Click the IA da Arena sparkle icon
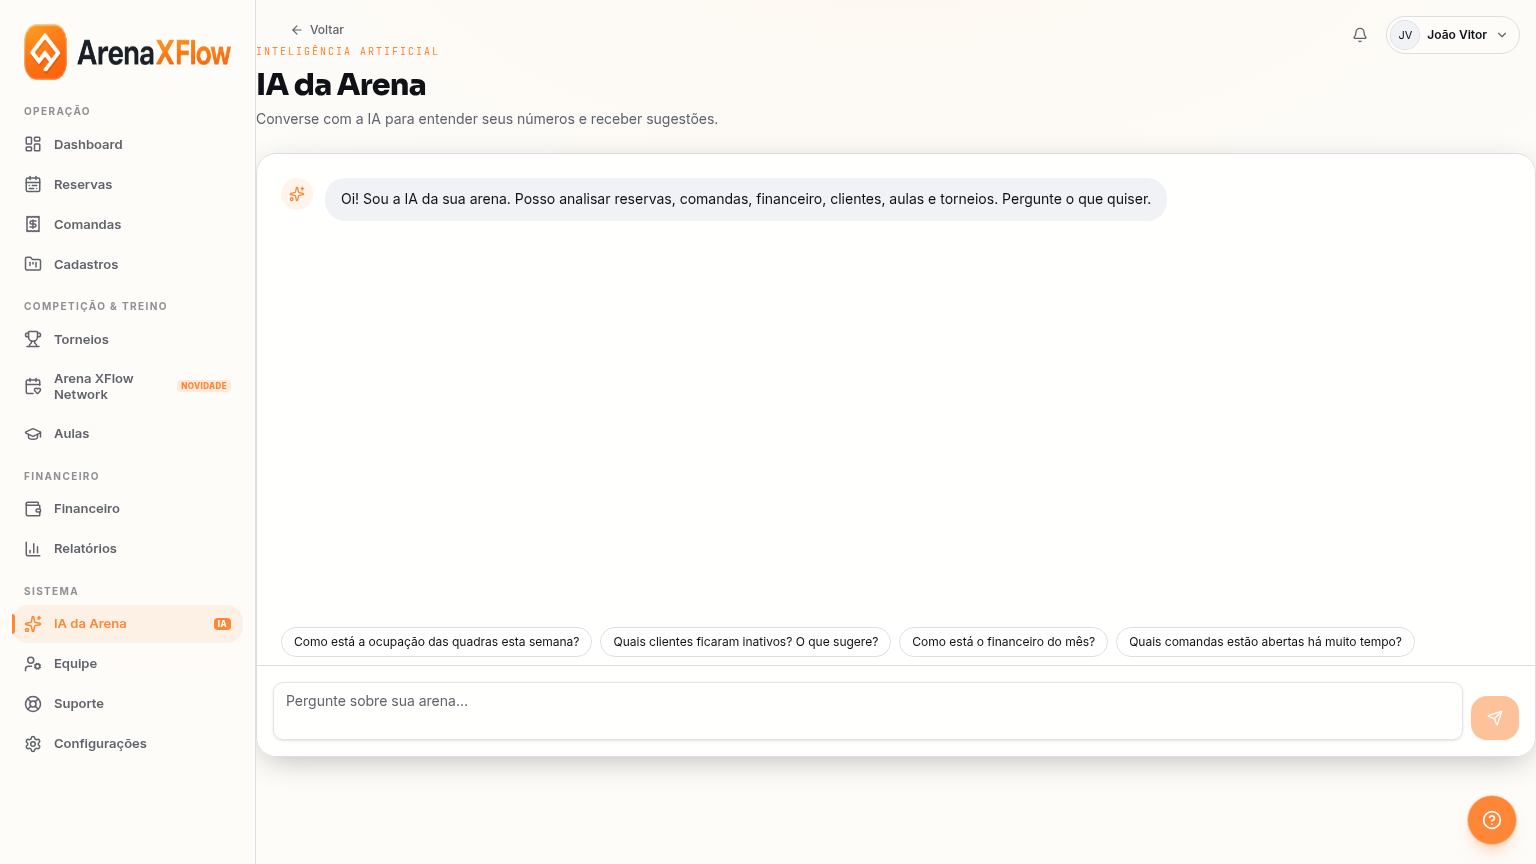 (33, 623)
